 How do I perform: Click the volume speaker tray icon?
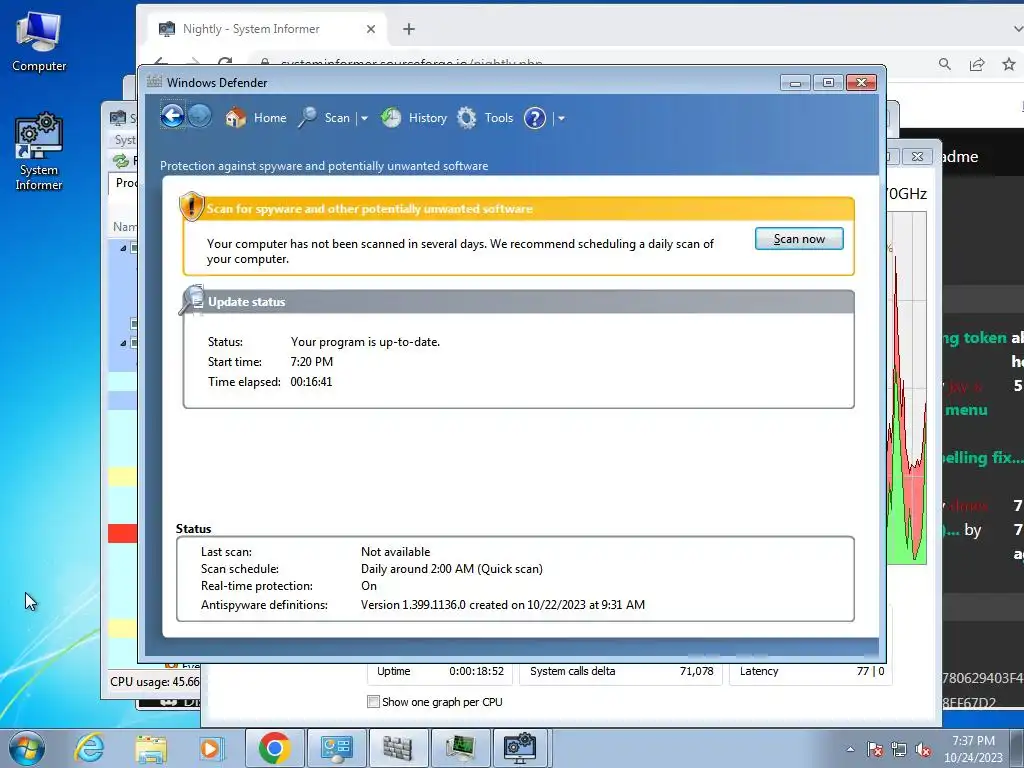pyautogui.click(x=923, y=749)
